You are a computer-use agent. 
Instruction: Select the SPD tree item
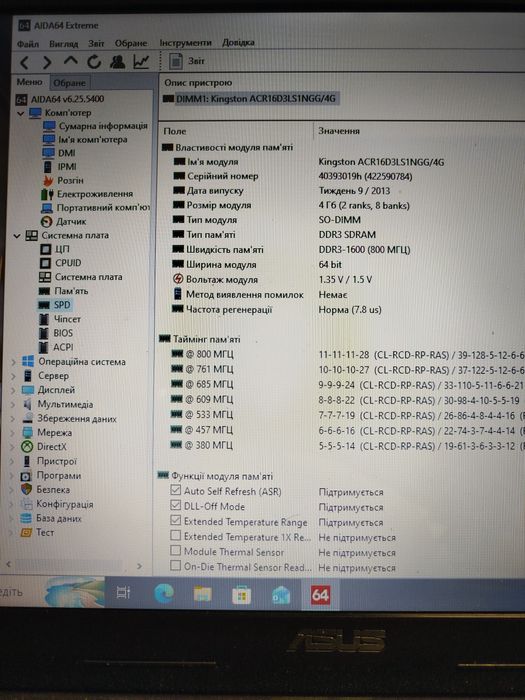[62, 305]
